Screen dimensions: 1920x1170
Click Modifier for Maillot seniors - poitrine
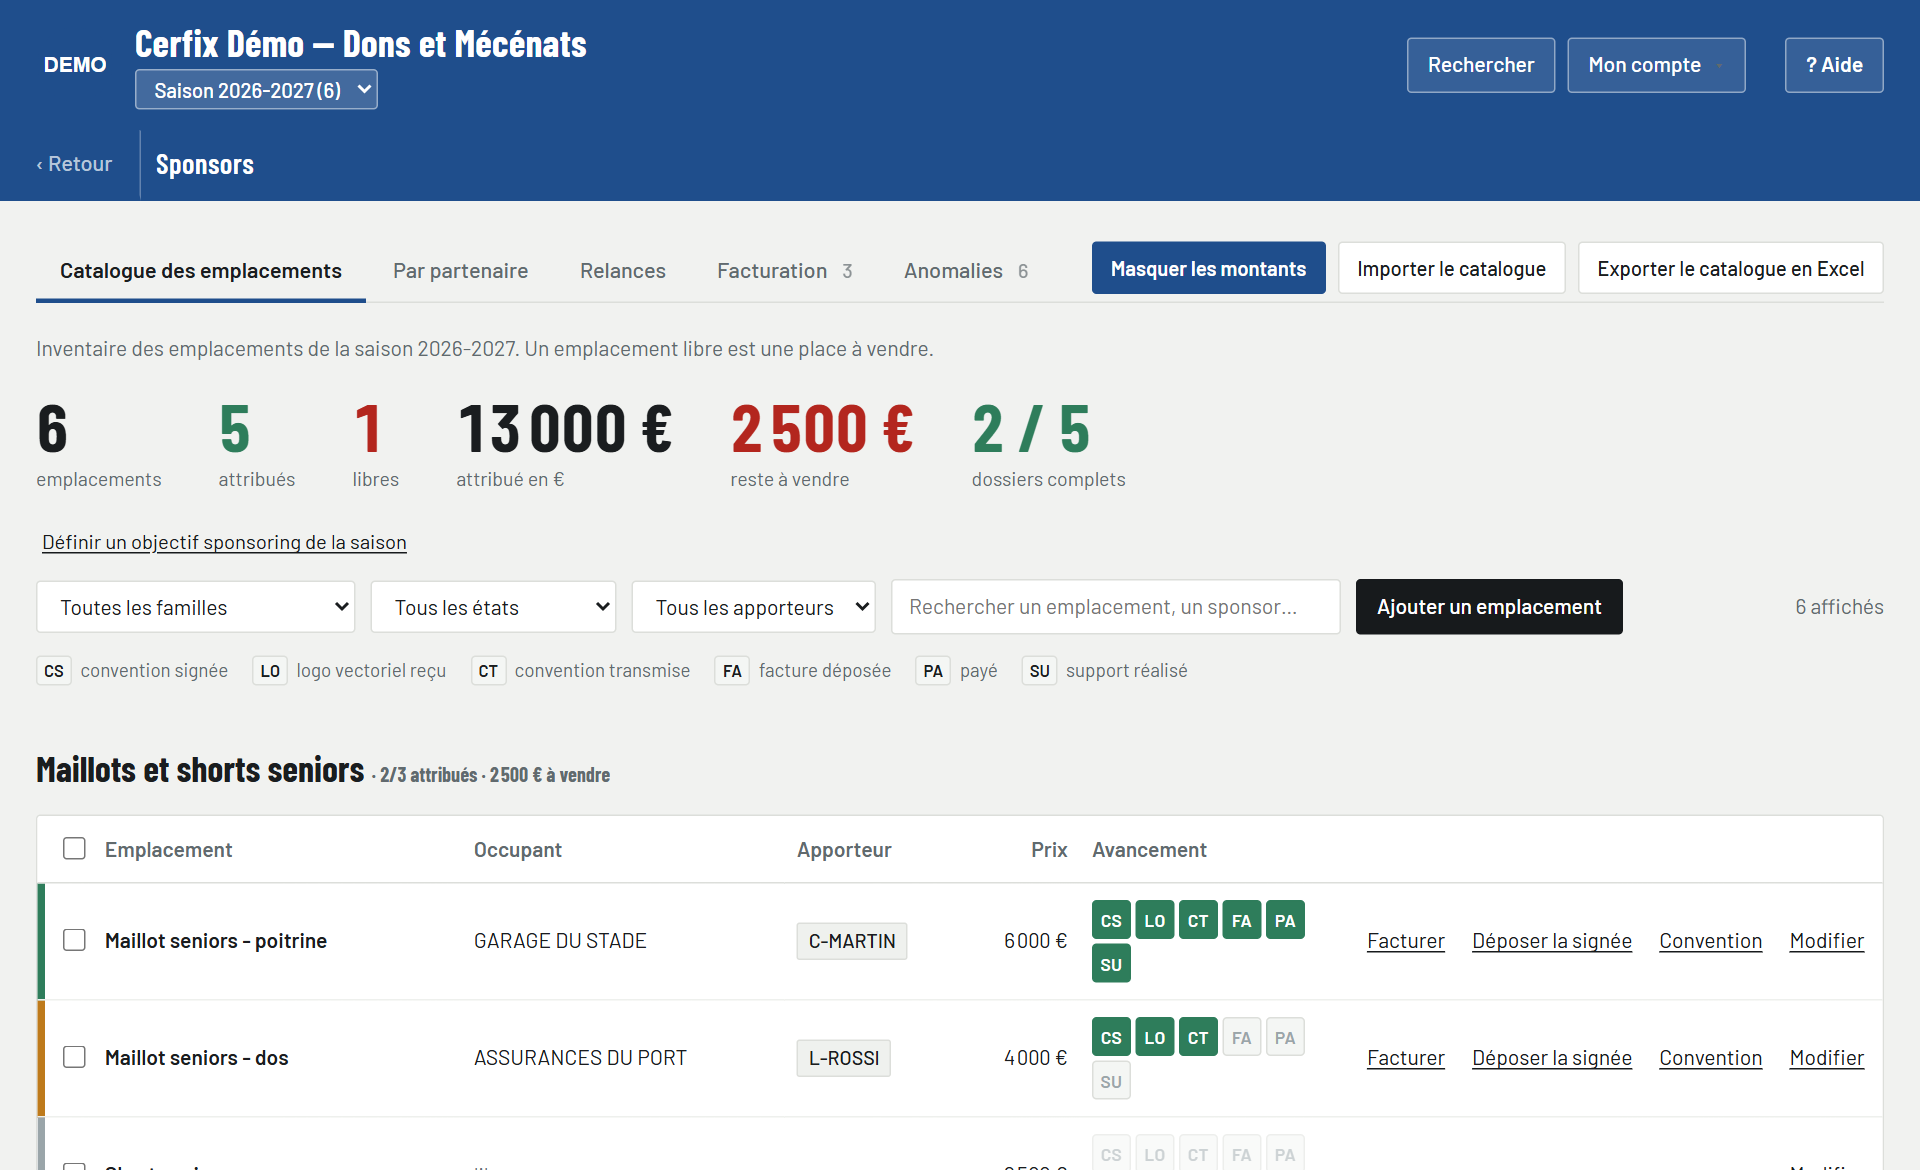click(x=1826, y=941)
